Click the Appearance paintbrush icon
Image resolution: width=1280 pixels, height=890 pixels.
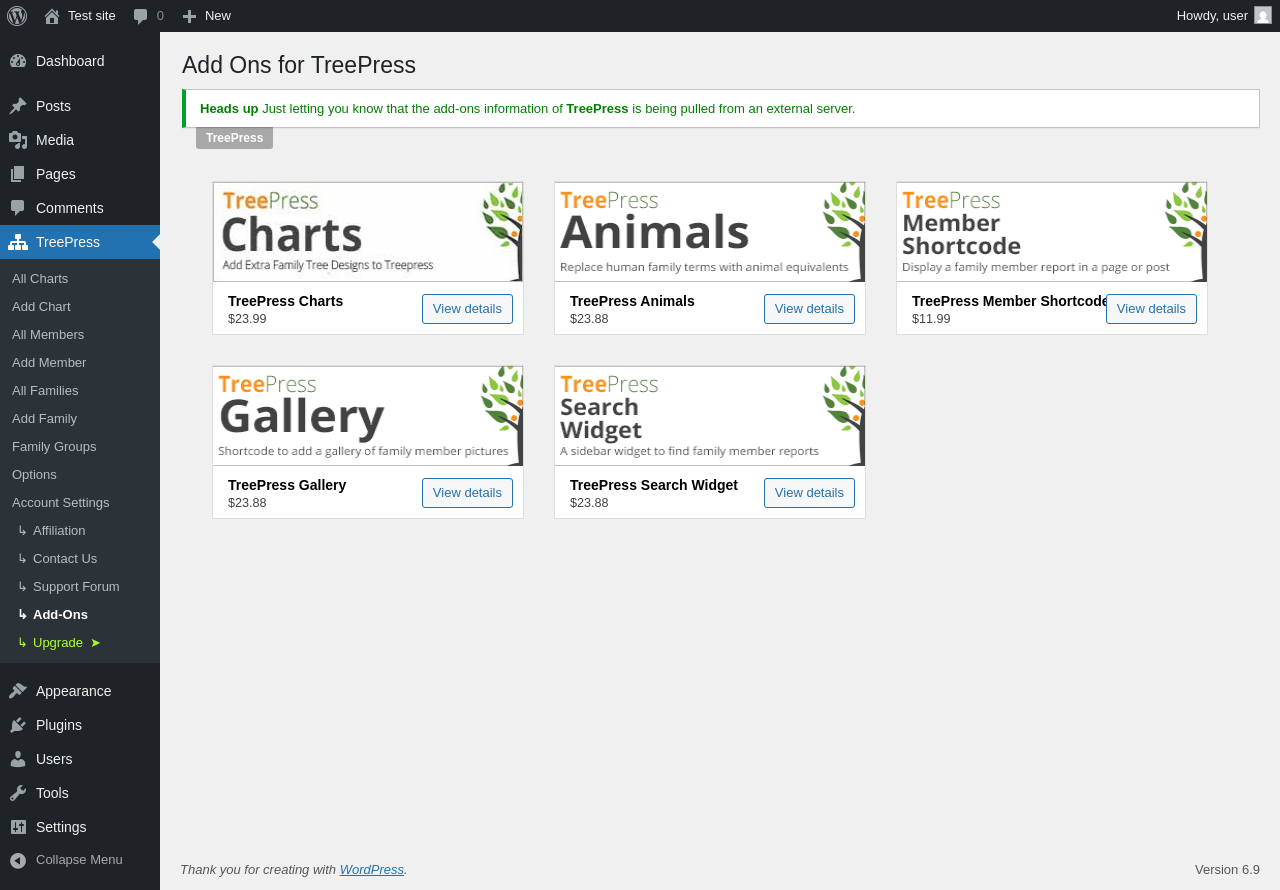click(x=18, y=691)
